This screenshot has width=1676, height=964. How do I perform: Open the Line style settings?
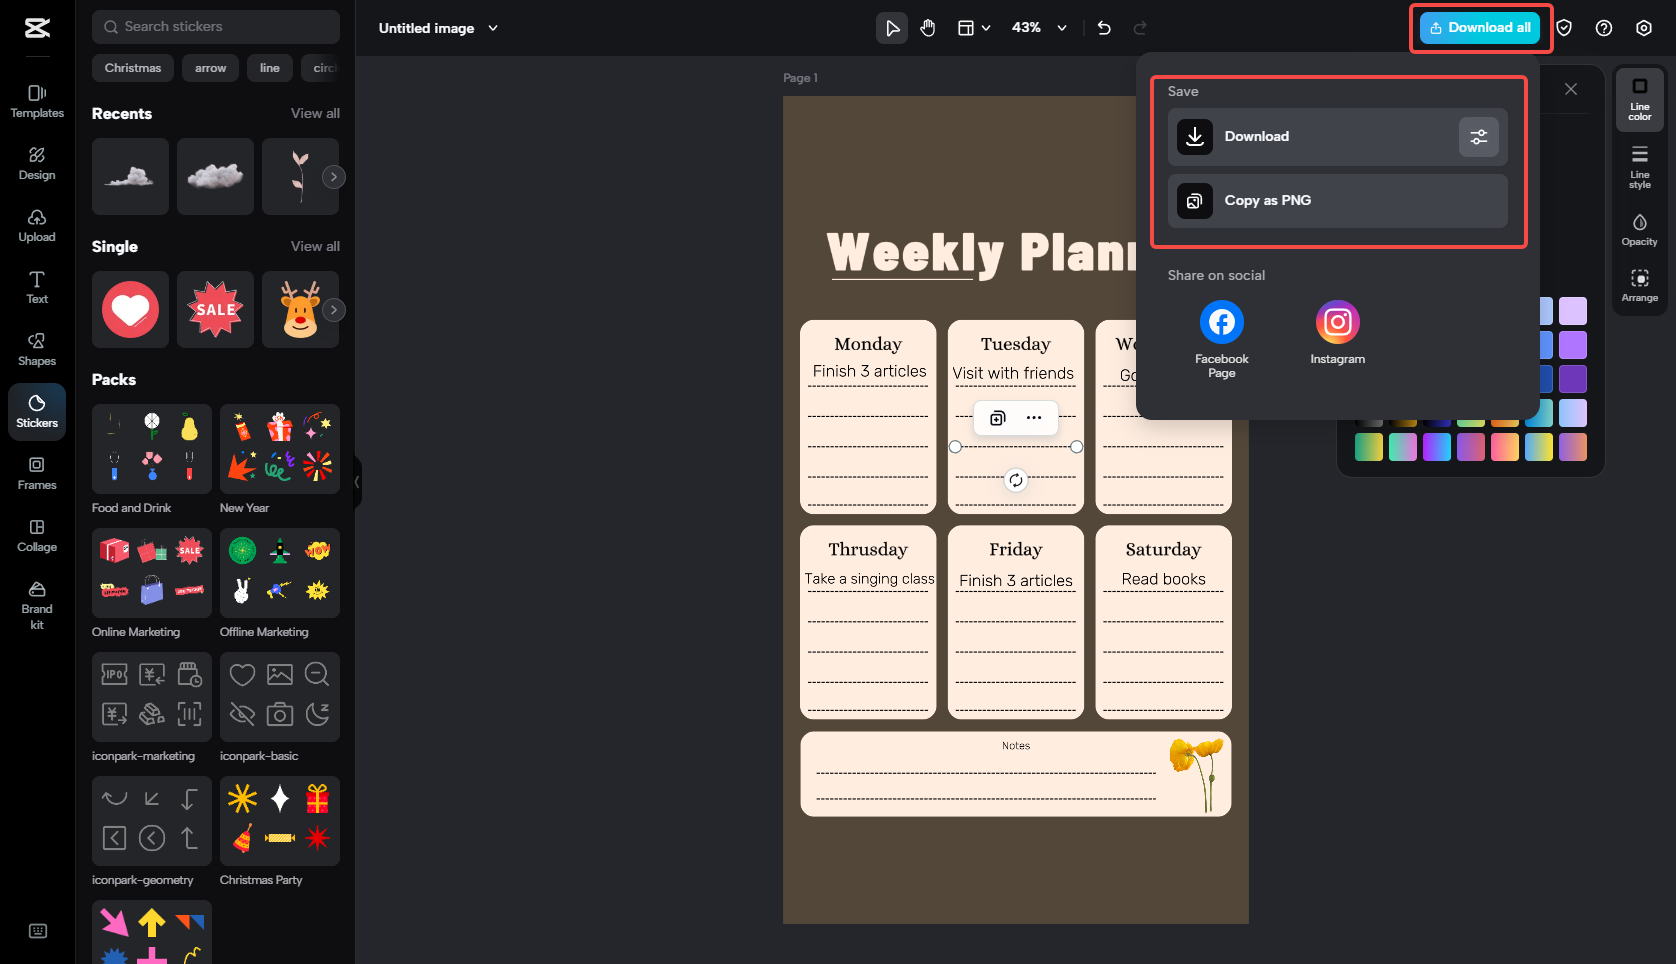[1639, 163]
